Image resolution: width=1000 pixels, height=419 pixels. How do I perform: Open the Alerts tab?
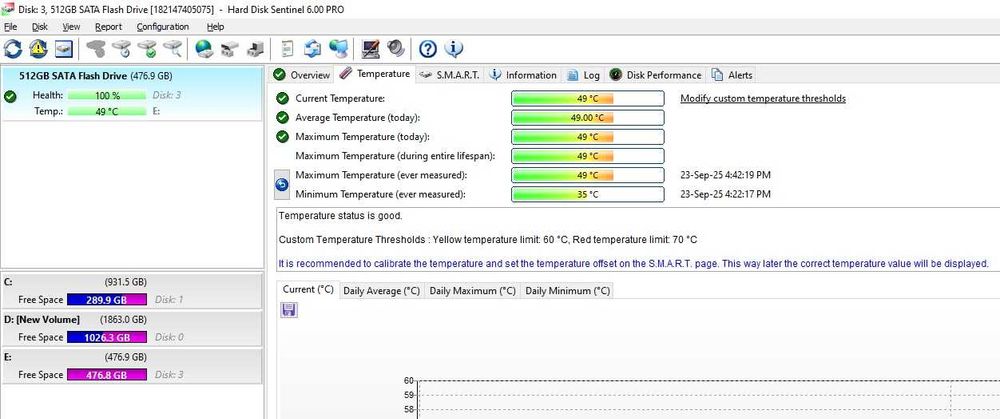(732, 75)
